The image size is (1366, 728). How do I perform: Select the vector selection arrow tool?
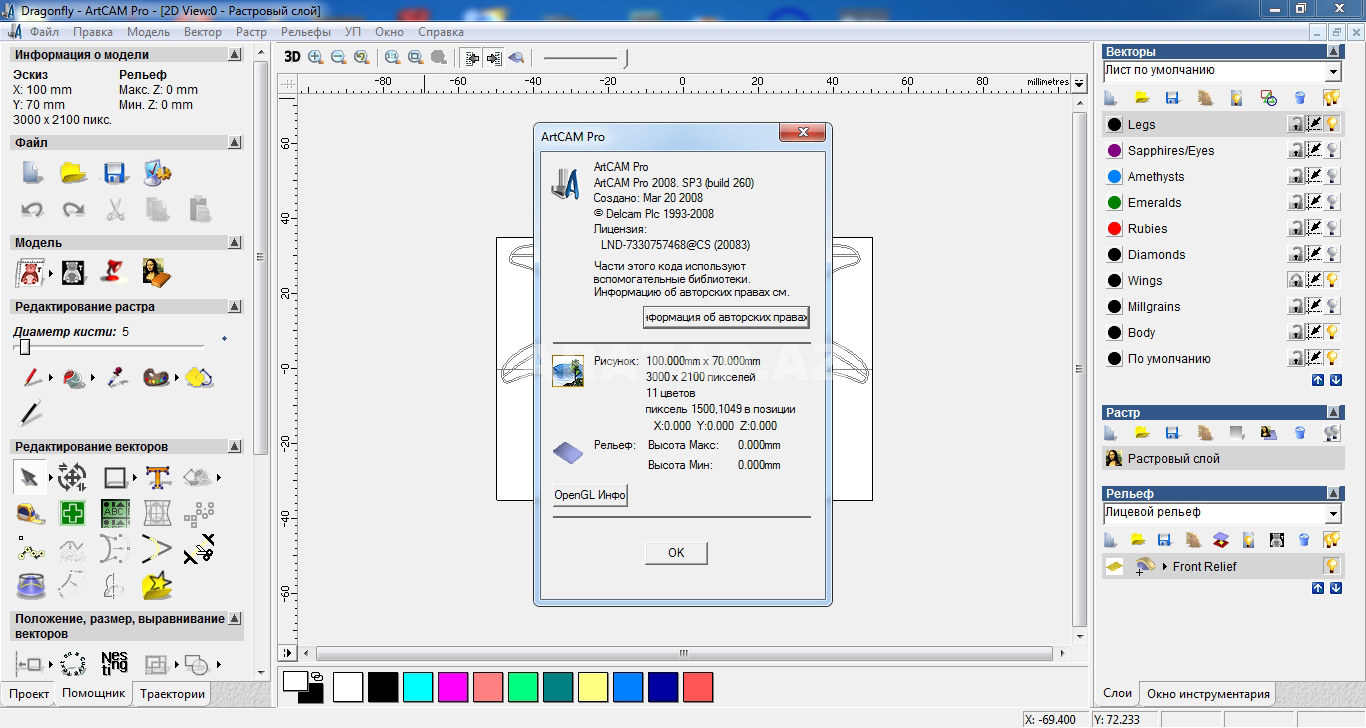tap(29, 478)
